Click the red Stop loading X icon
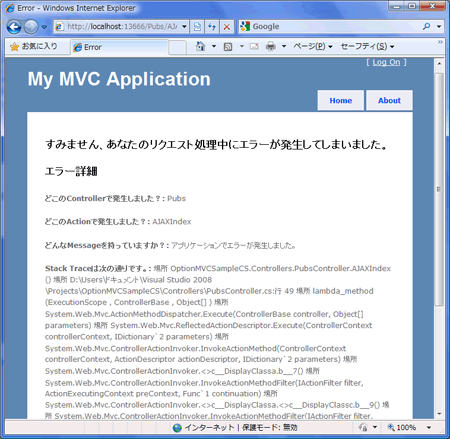 [227, 27]
